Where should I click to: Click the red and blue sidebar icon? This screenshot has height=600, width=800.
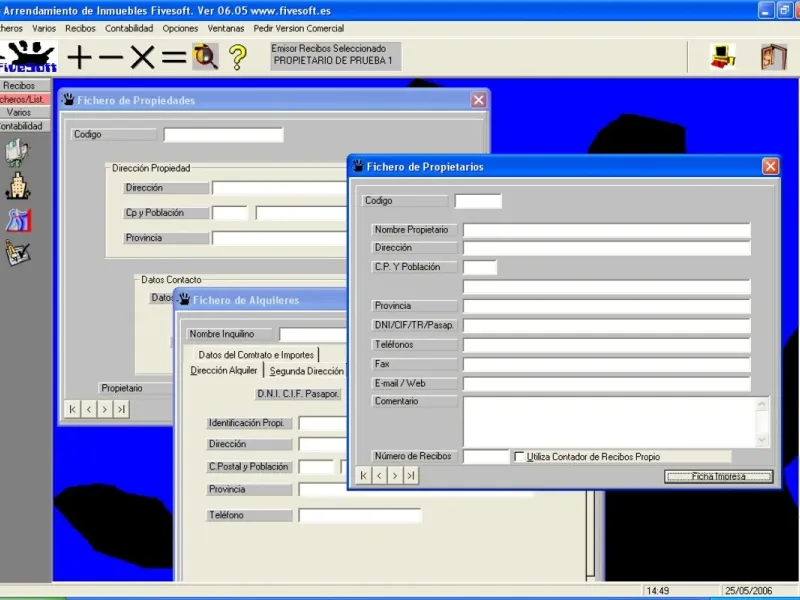19,220
